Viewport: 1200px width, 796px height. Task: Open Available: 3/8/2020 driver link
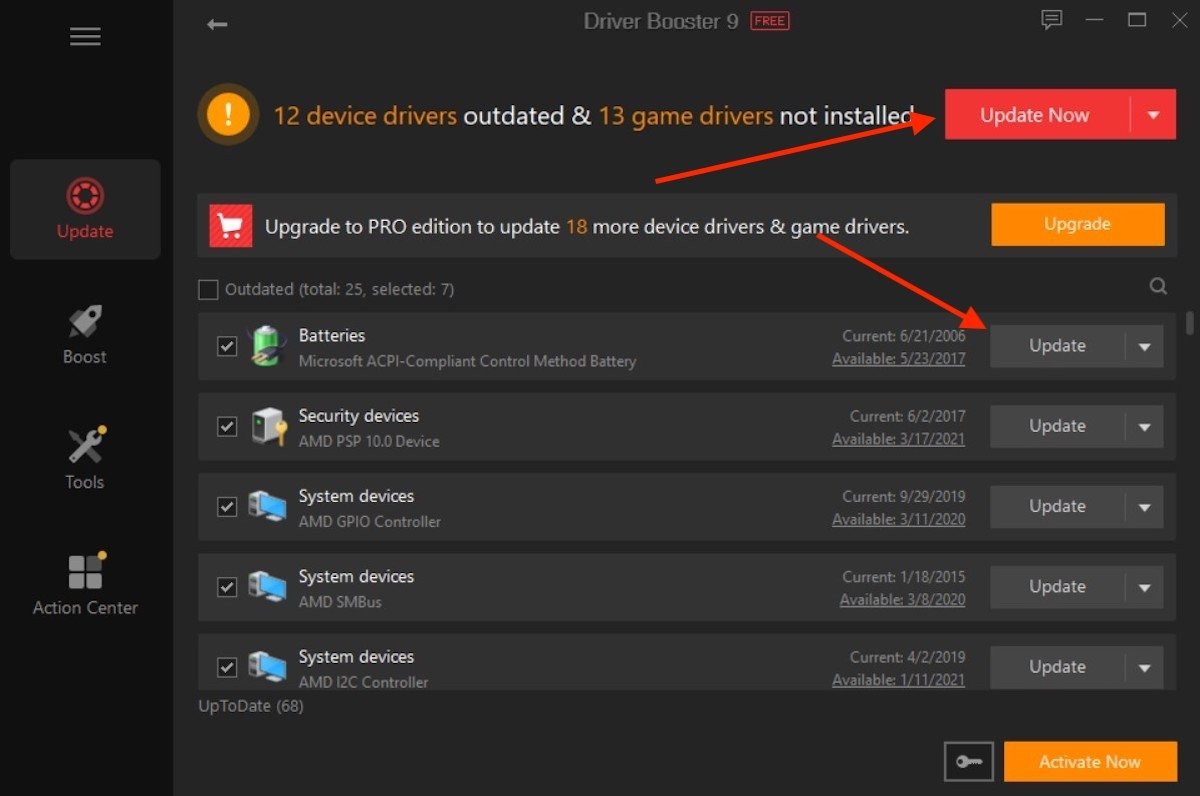tap(903, 600)
